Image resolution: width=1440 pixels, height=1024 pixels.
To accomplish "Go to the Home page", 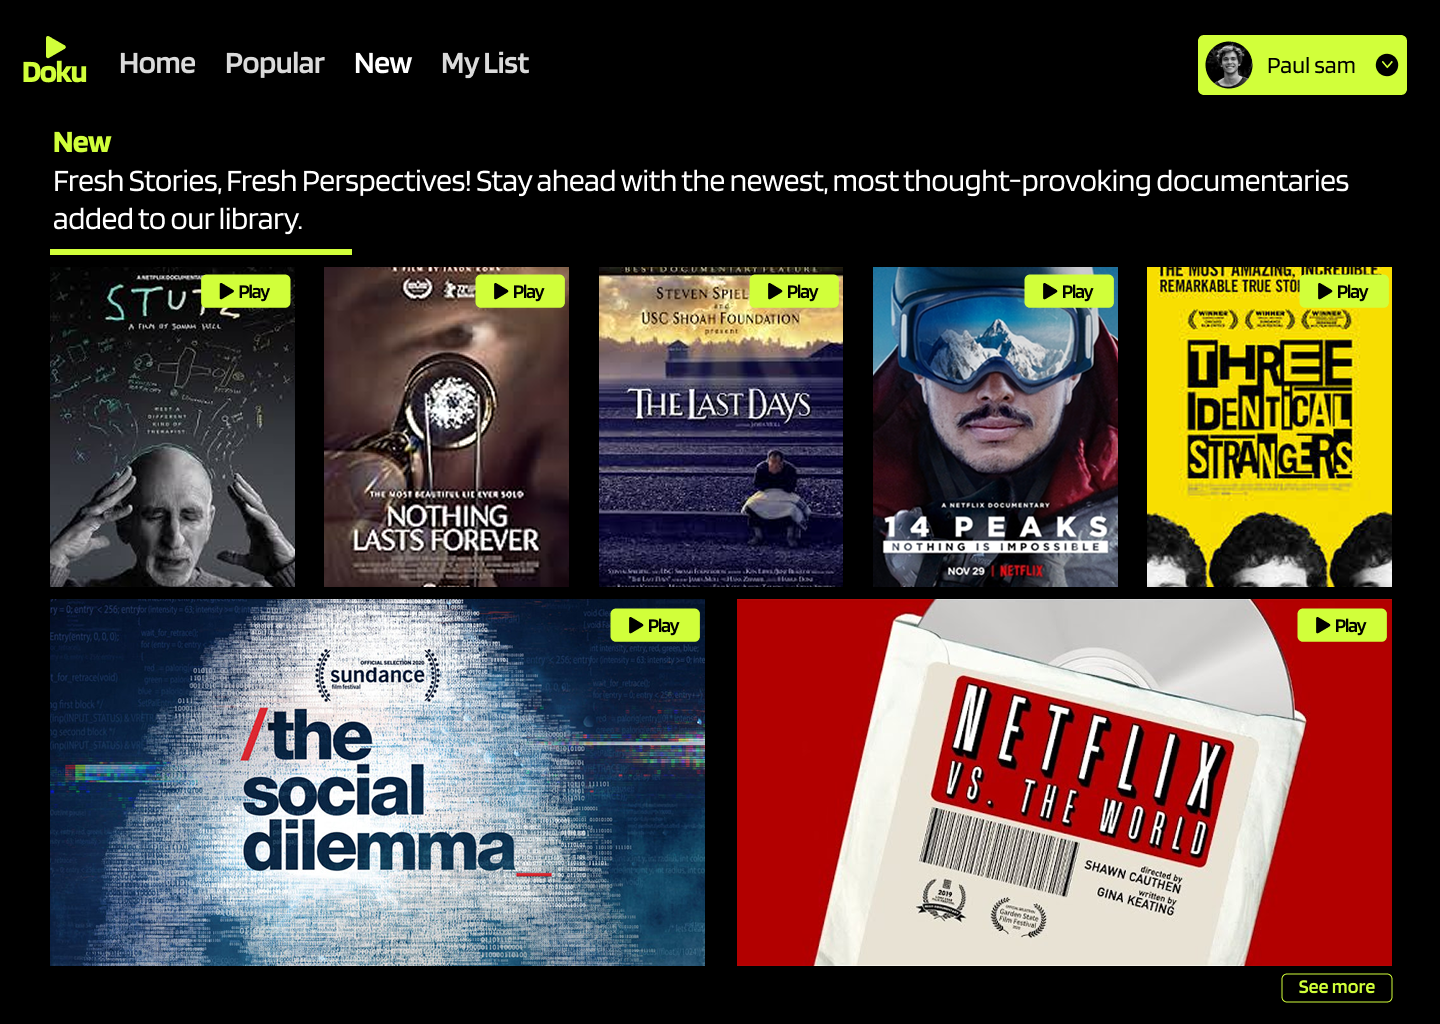I will [157, 63].
